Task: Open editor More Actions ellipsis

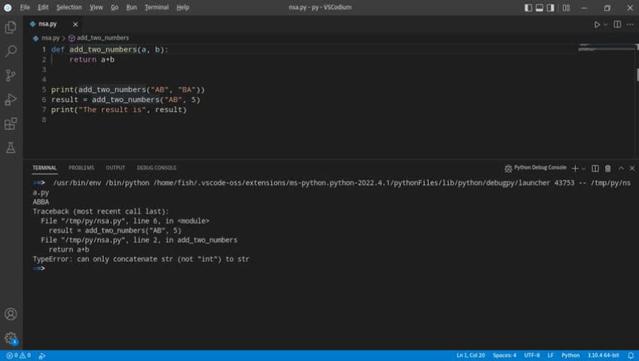Action: pos(630,24)
